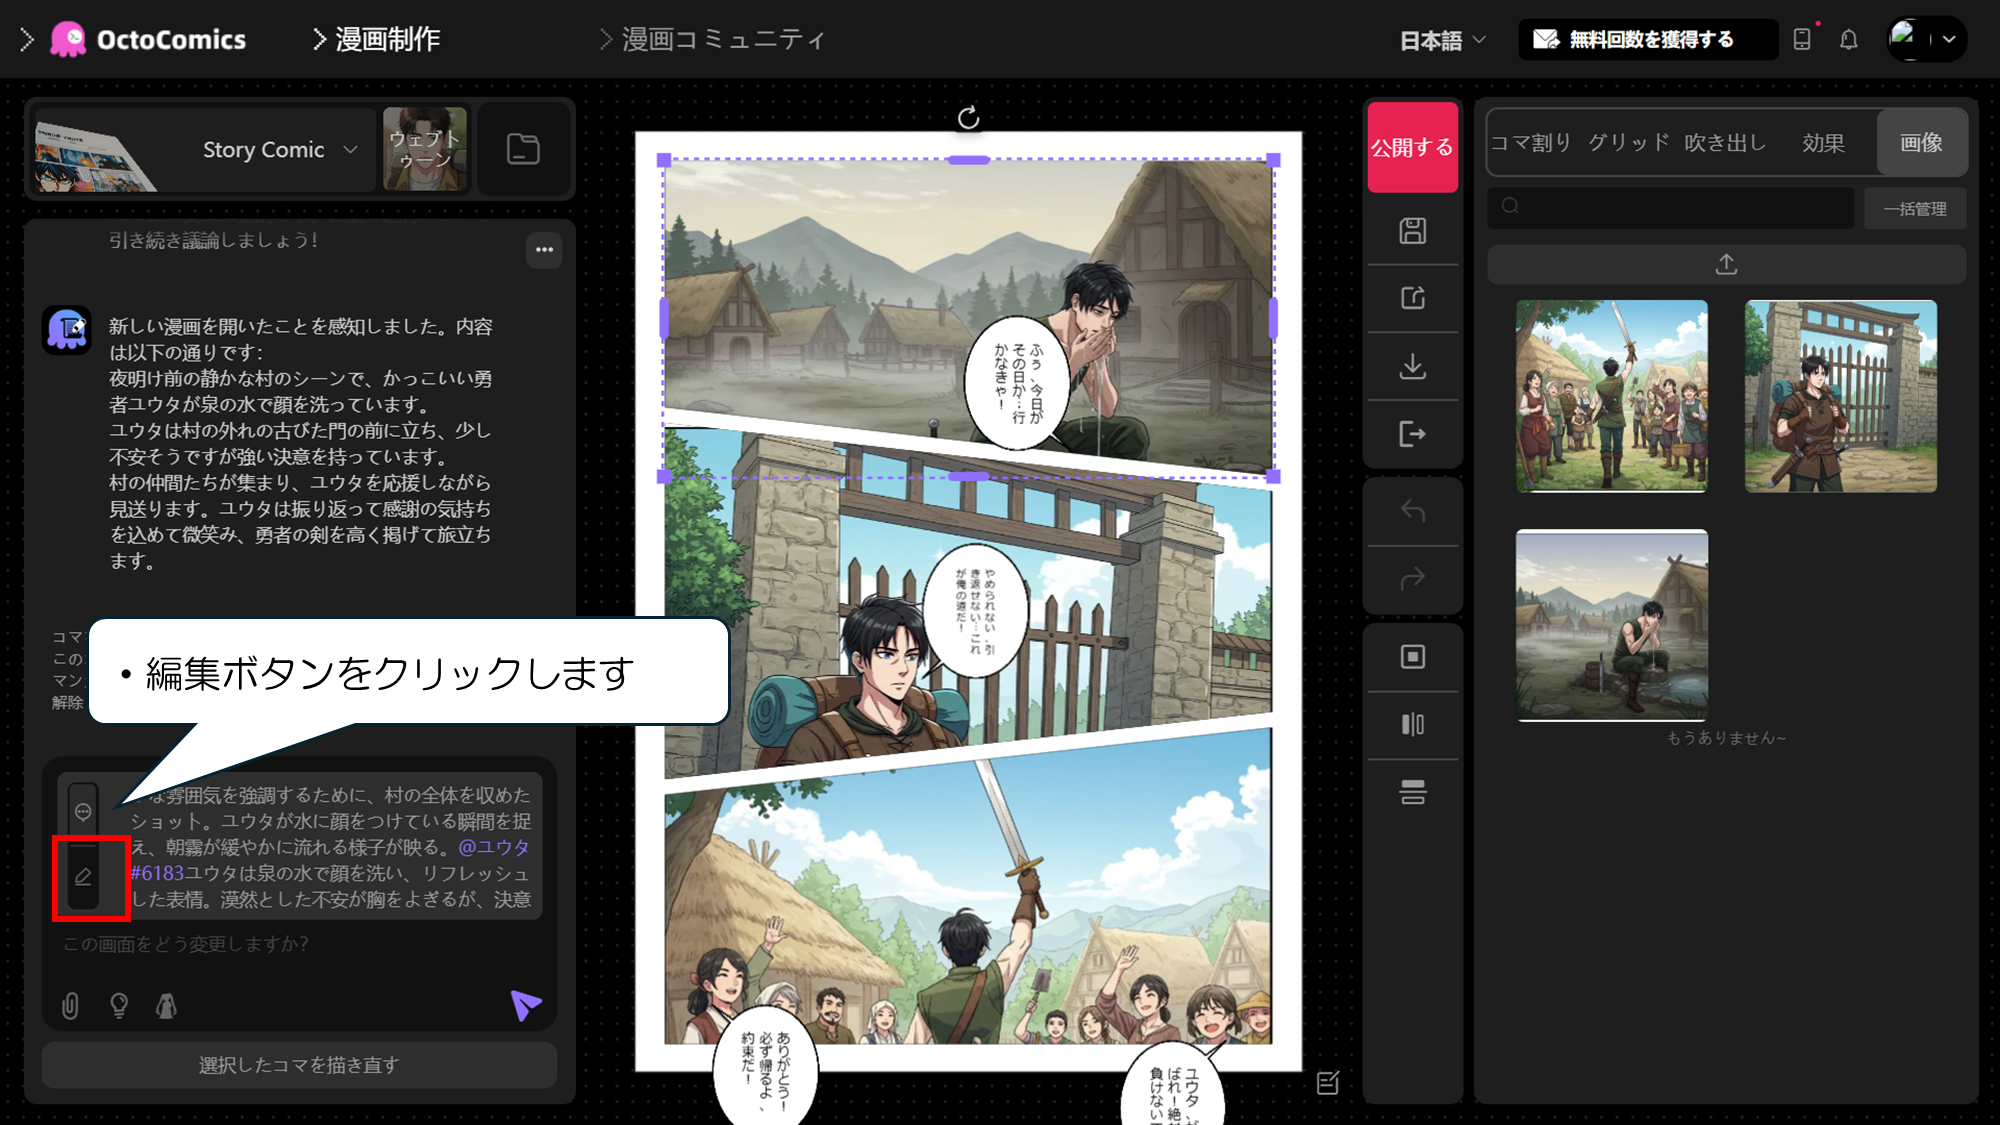
Task: Click the 一括管理 button
Action: pyautogui.click(x=1915, y=209)
